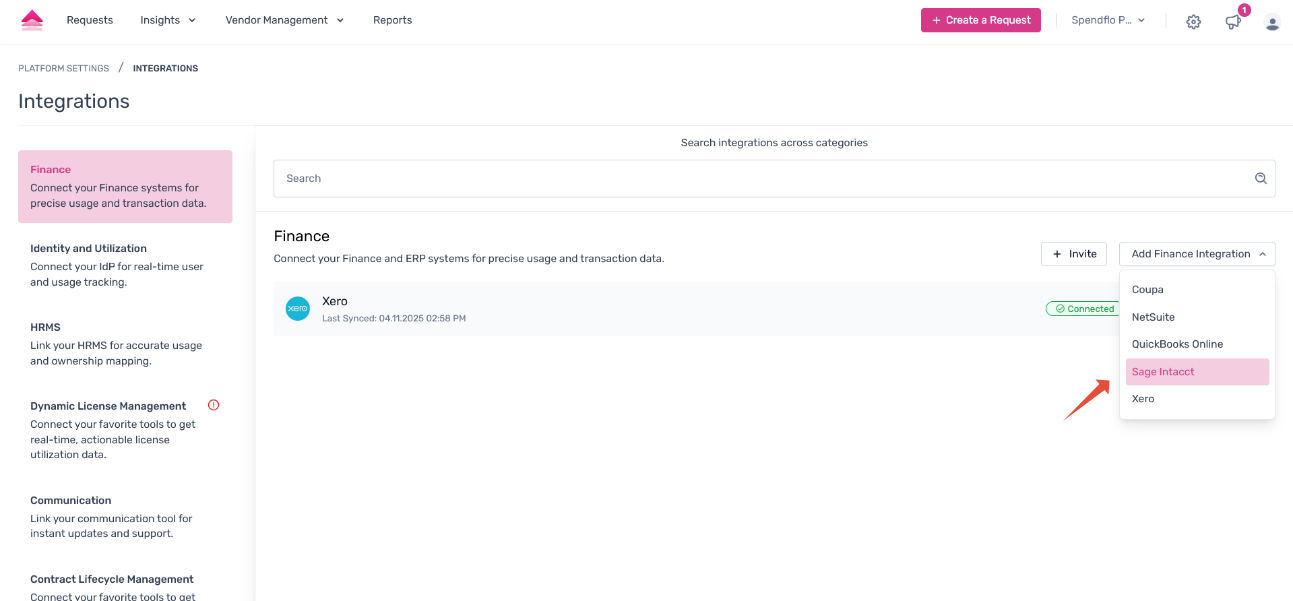Click the warning icon beside Dynamic License Management
Viewport: 1293px width, 601px height.
click(x=213, y=405)
